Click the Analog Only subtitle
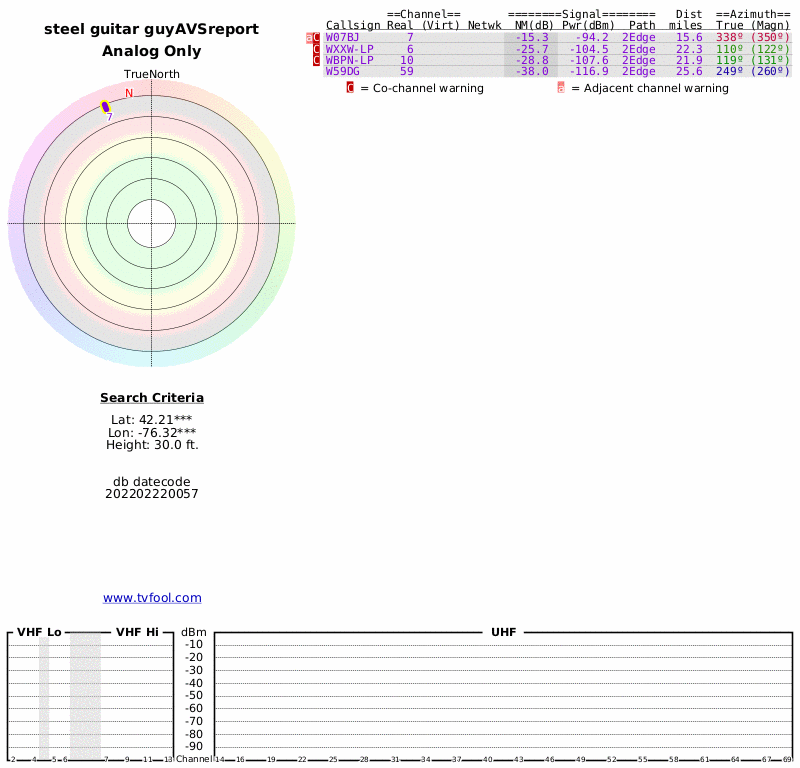 click(x=152, y=51)
